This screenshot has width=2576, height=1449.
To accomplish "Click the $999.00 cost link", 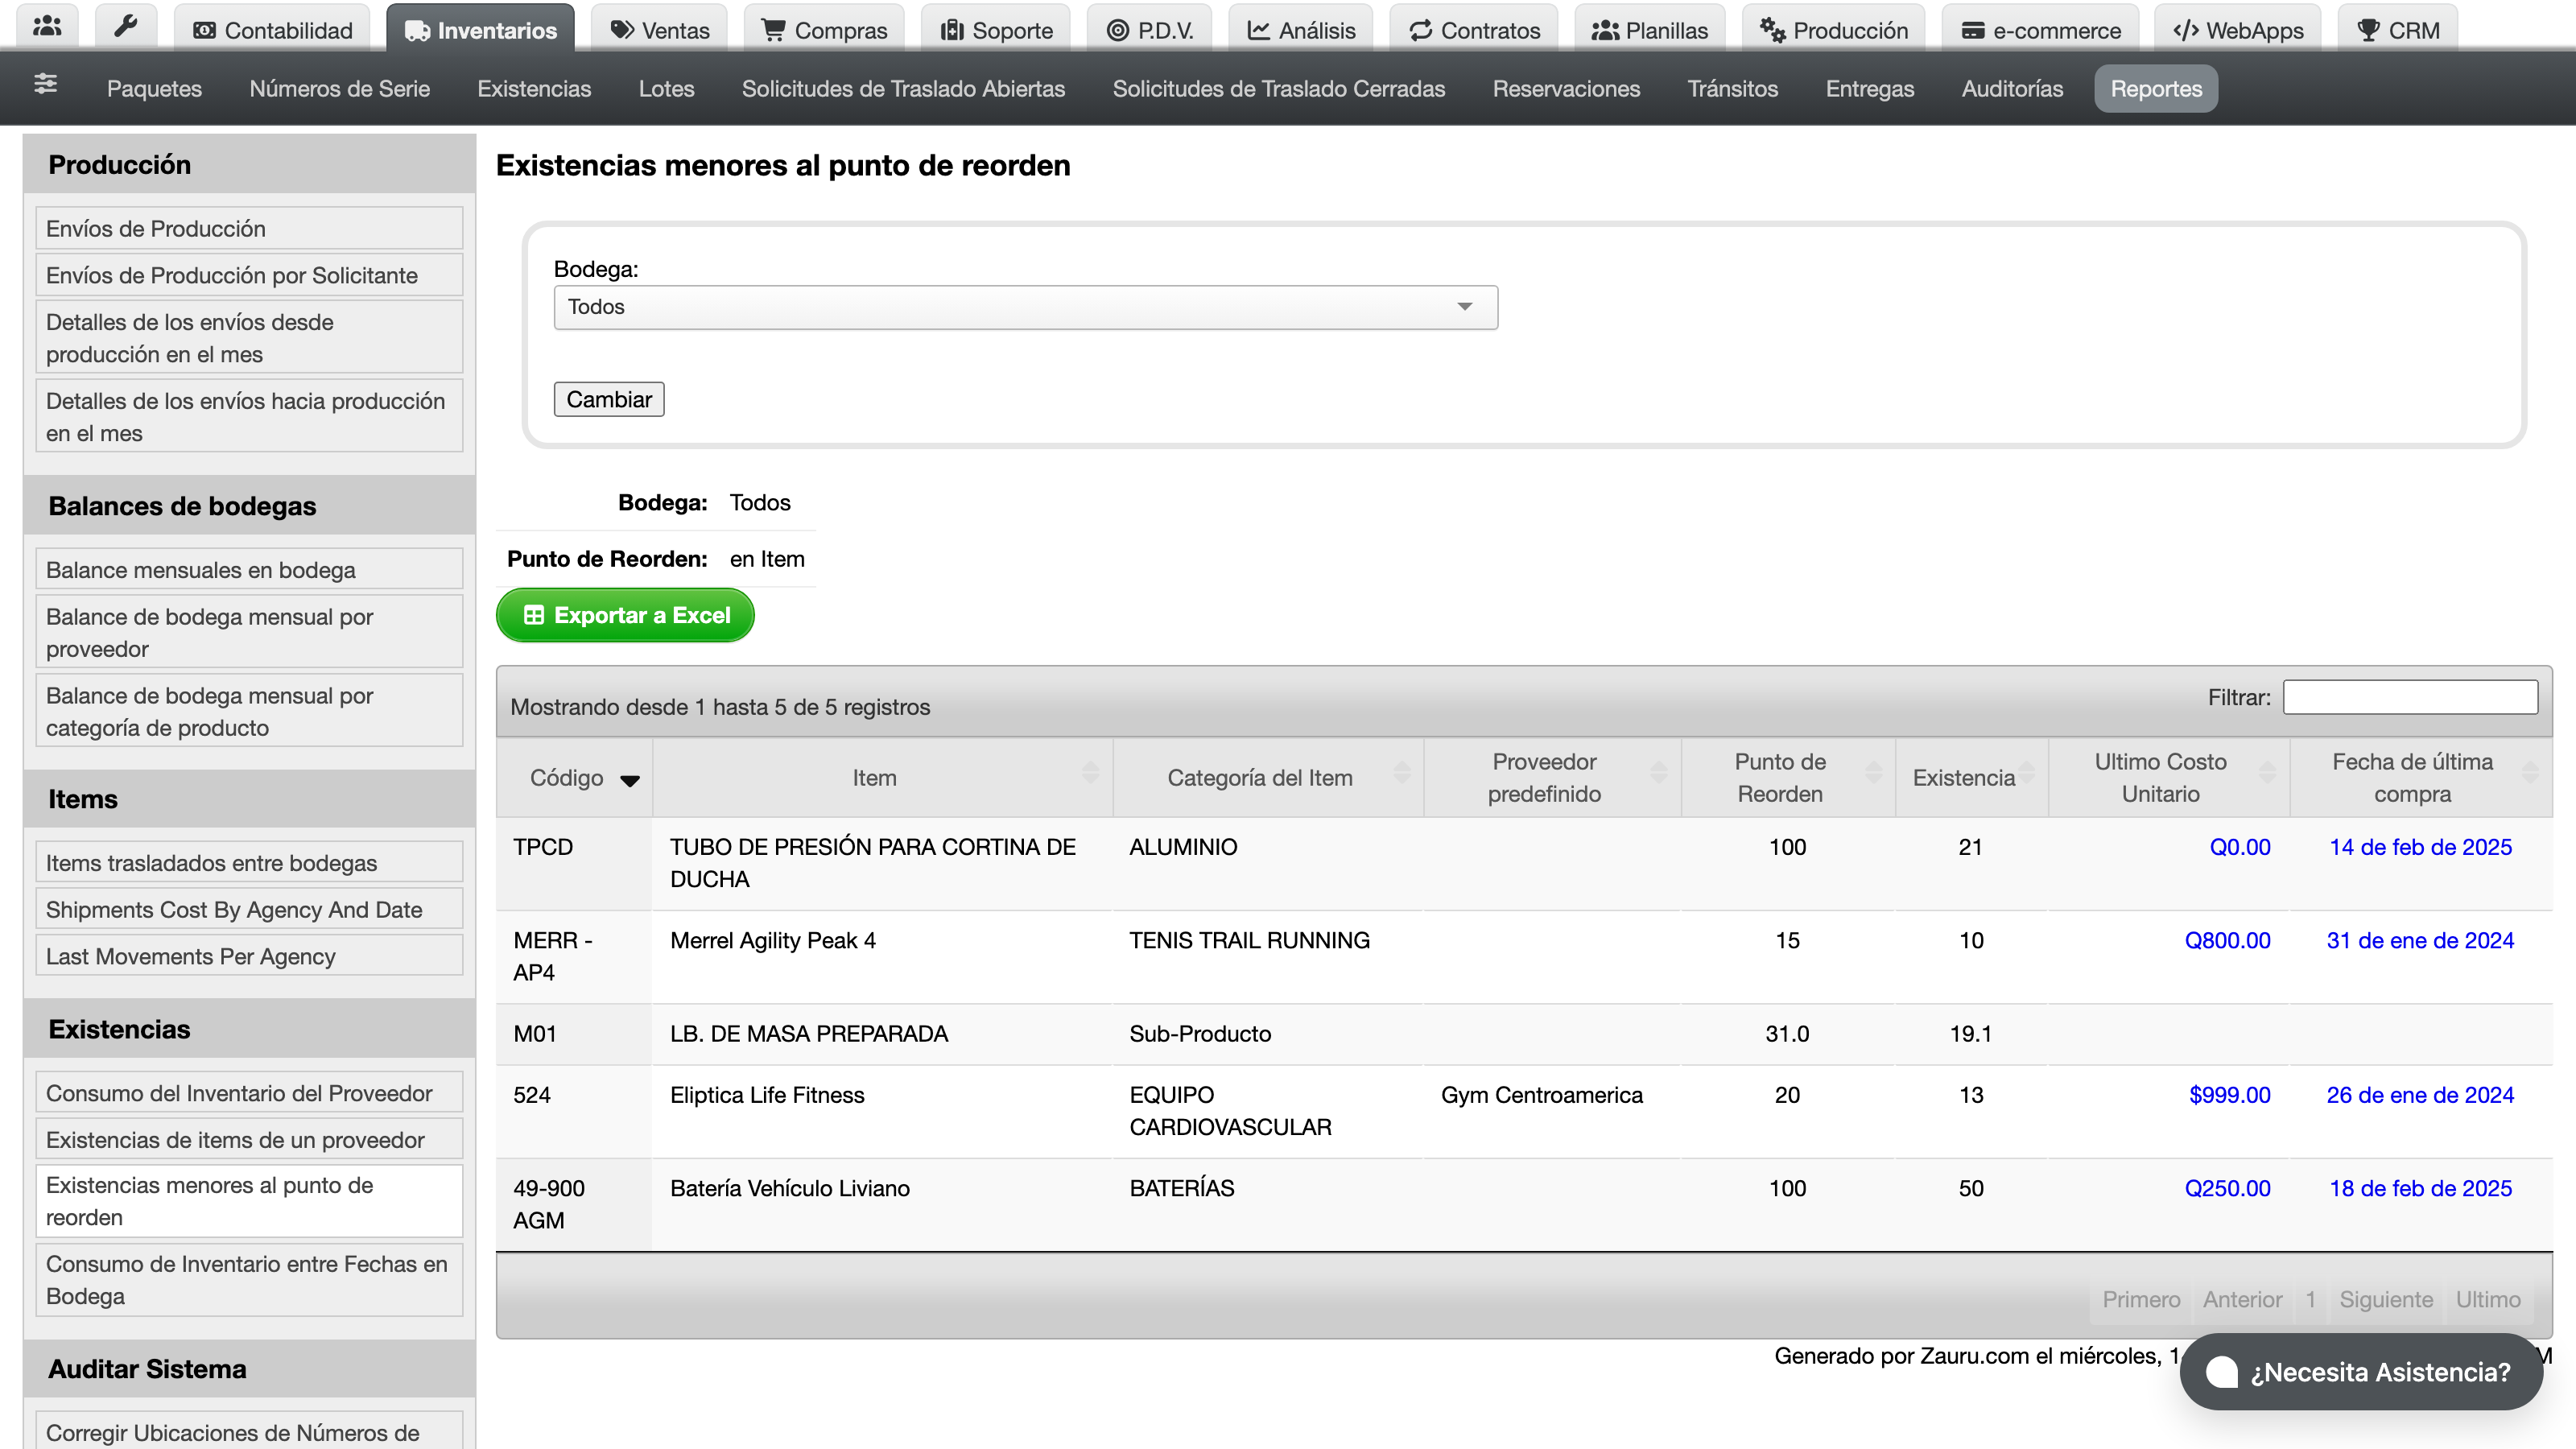I will 2229,1095.
